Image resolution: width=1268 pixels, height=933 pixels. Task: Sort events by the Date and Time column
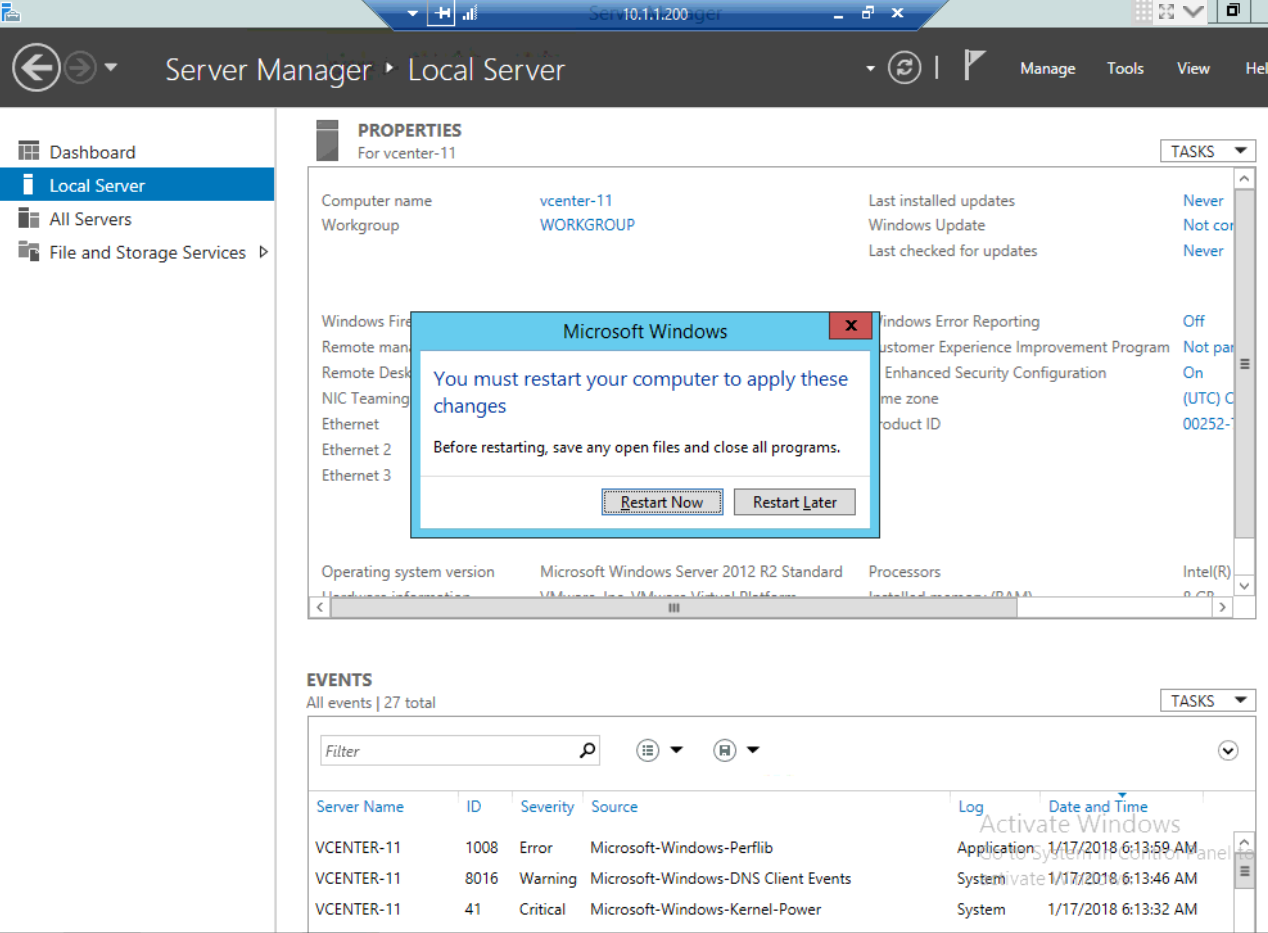point(1097,806)
